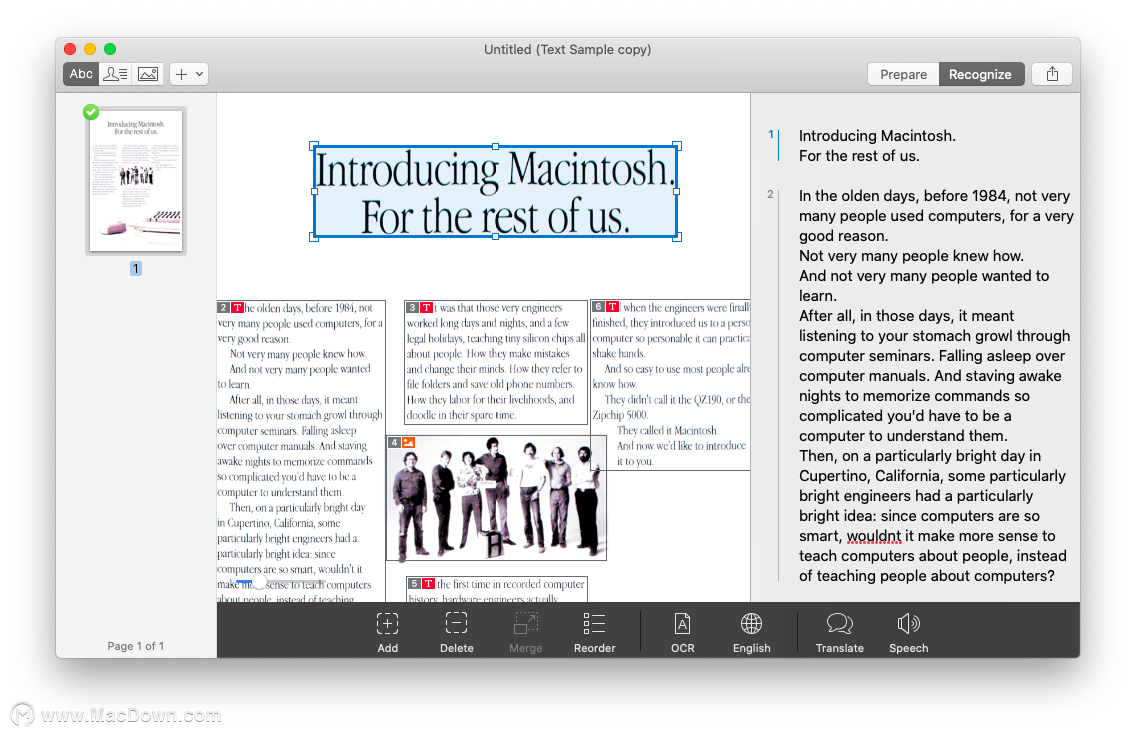Select the contact card zone tool
This screenshot has height=732, width=1136.
[115, 74]
